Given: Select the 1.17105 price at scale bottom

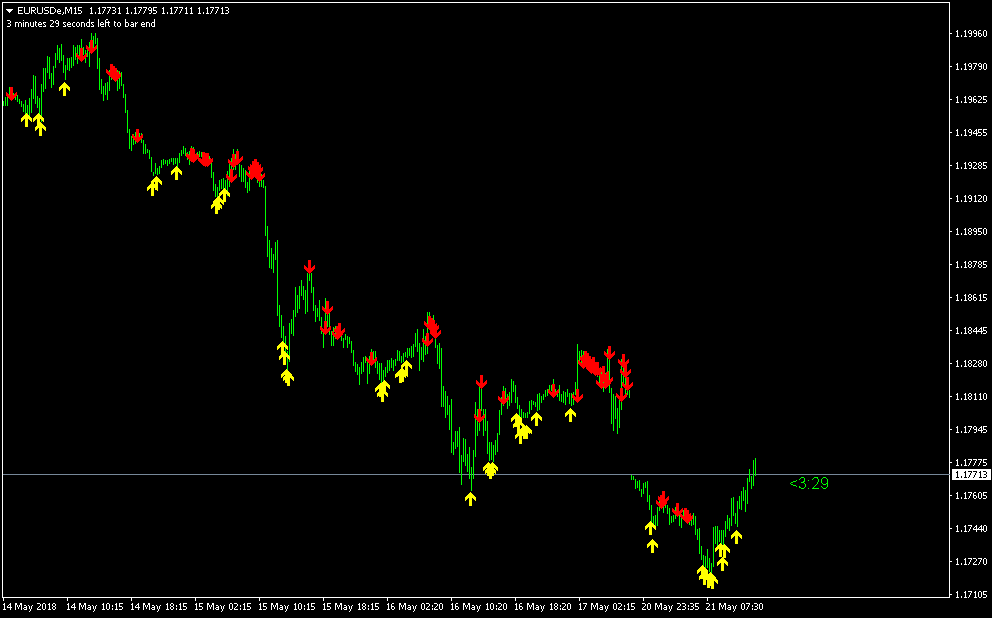Looking at the screenshot, I should pos(968,595).
